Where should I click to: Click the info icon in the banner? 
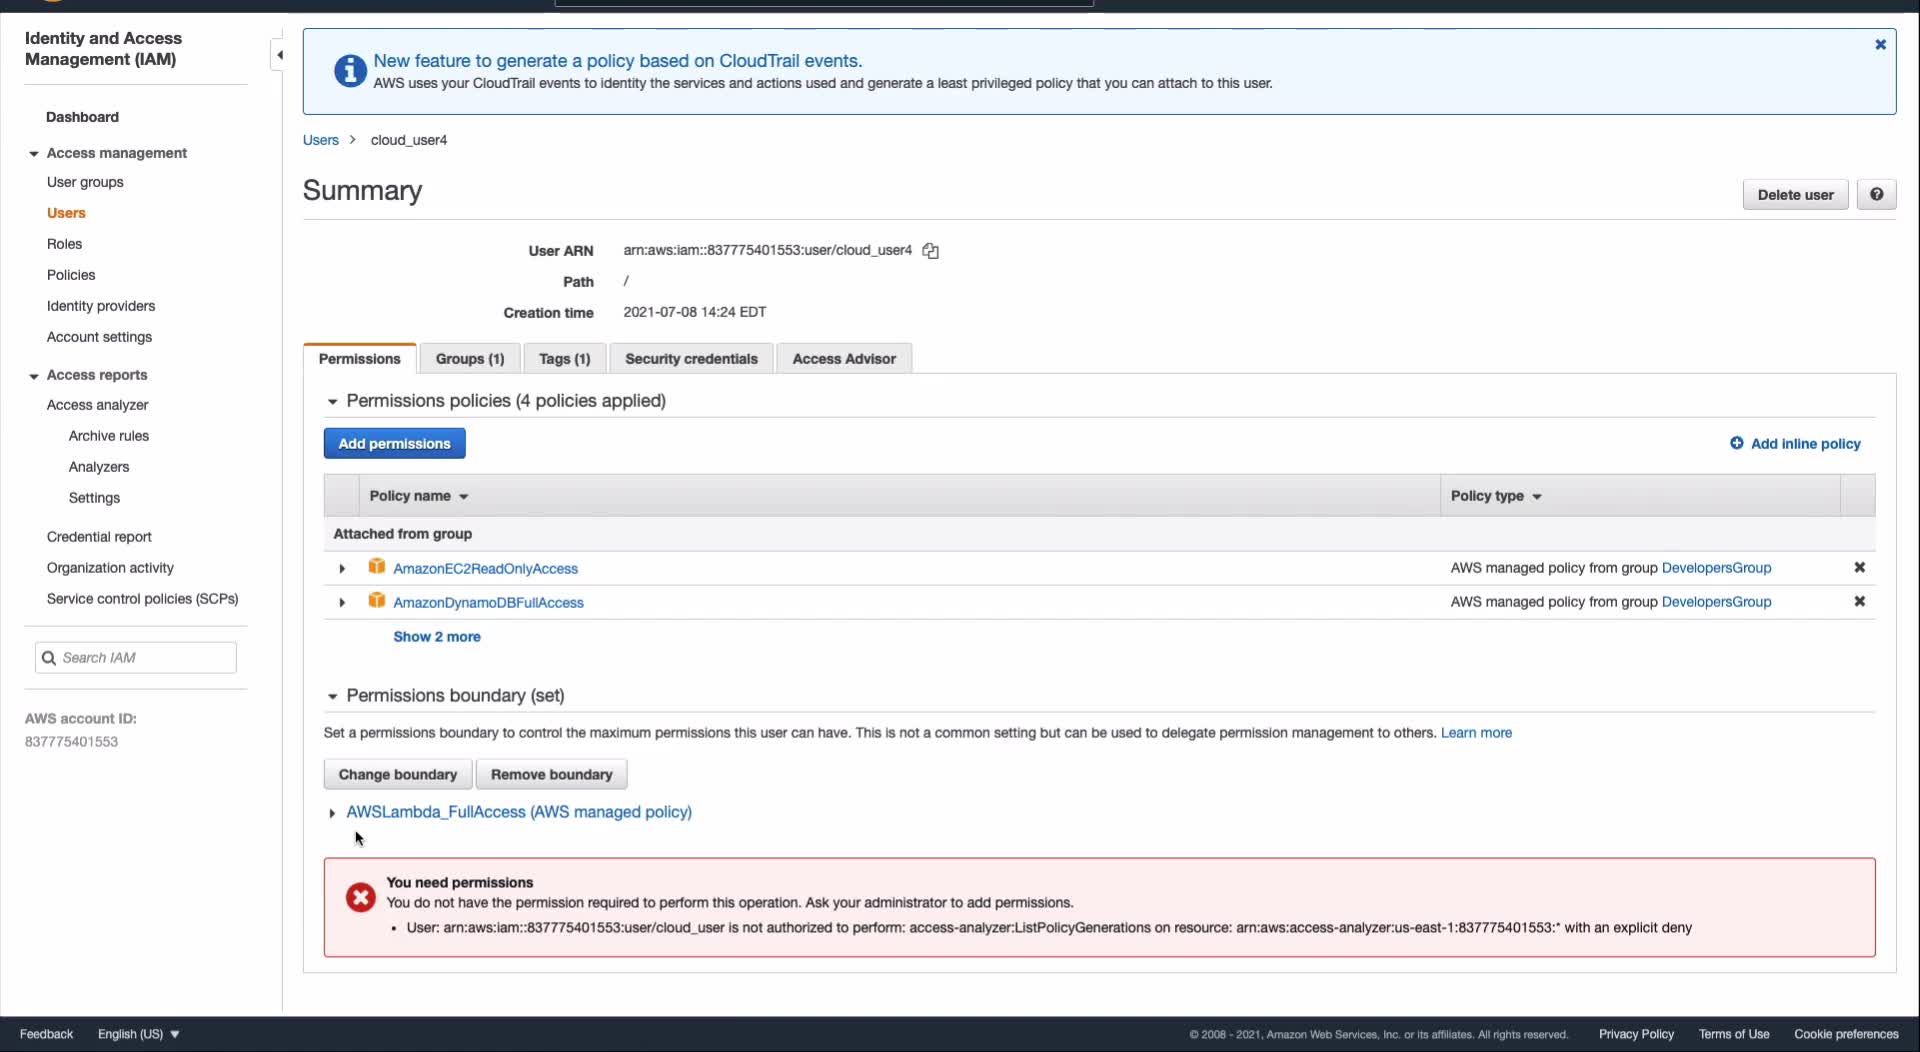click(x=350, y=71)
